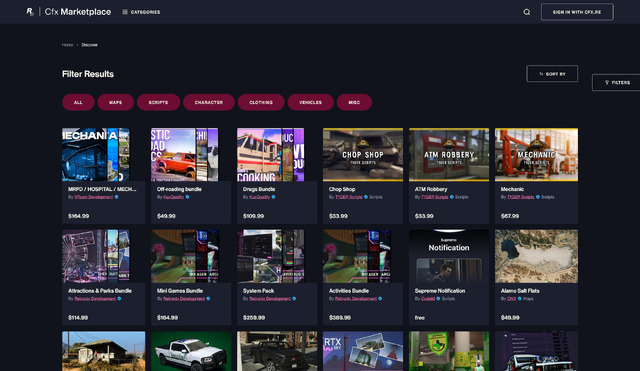
Task: Open the seller link under Alamo Salt Flats
Action: point(511,298)
